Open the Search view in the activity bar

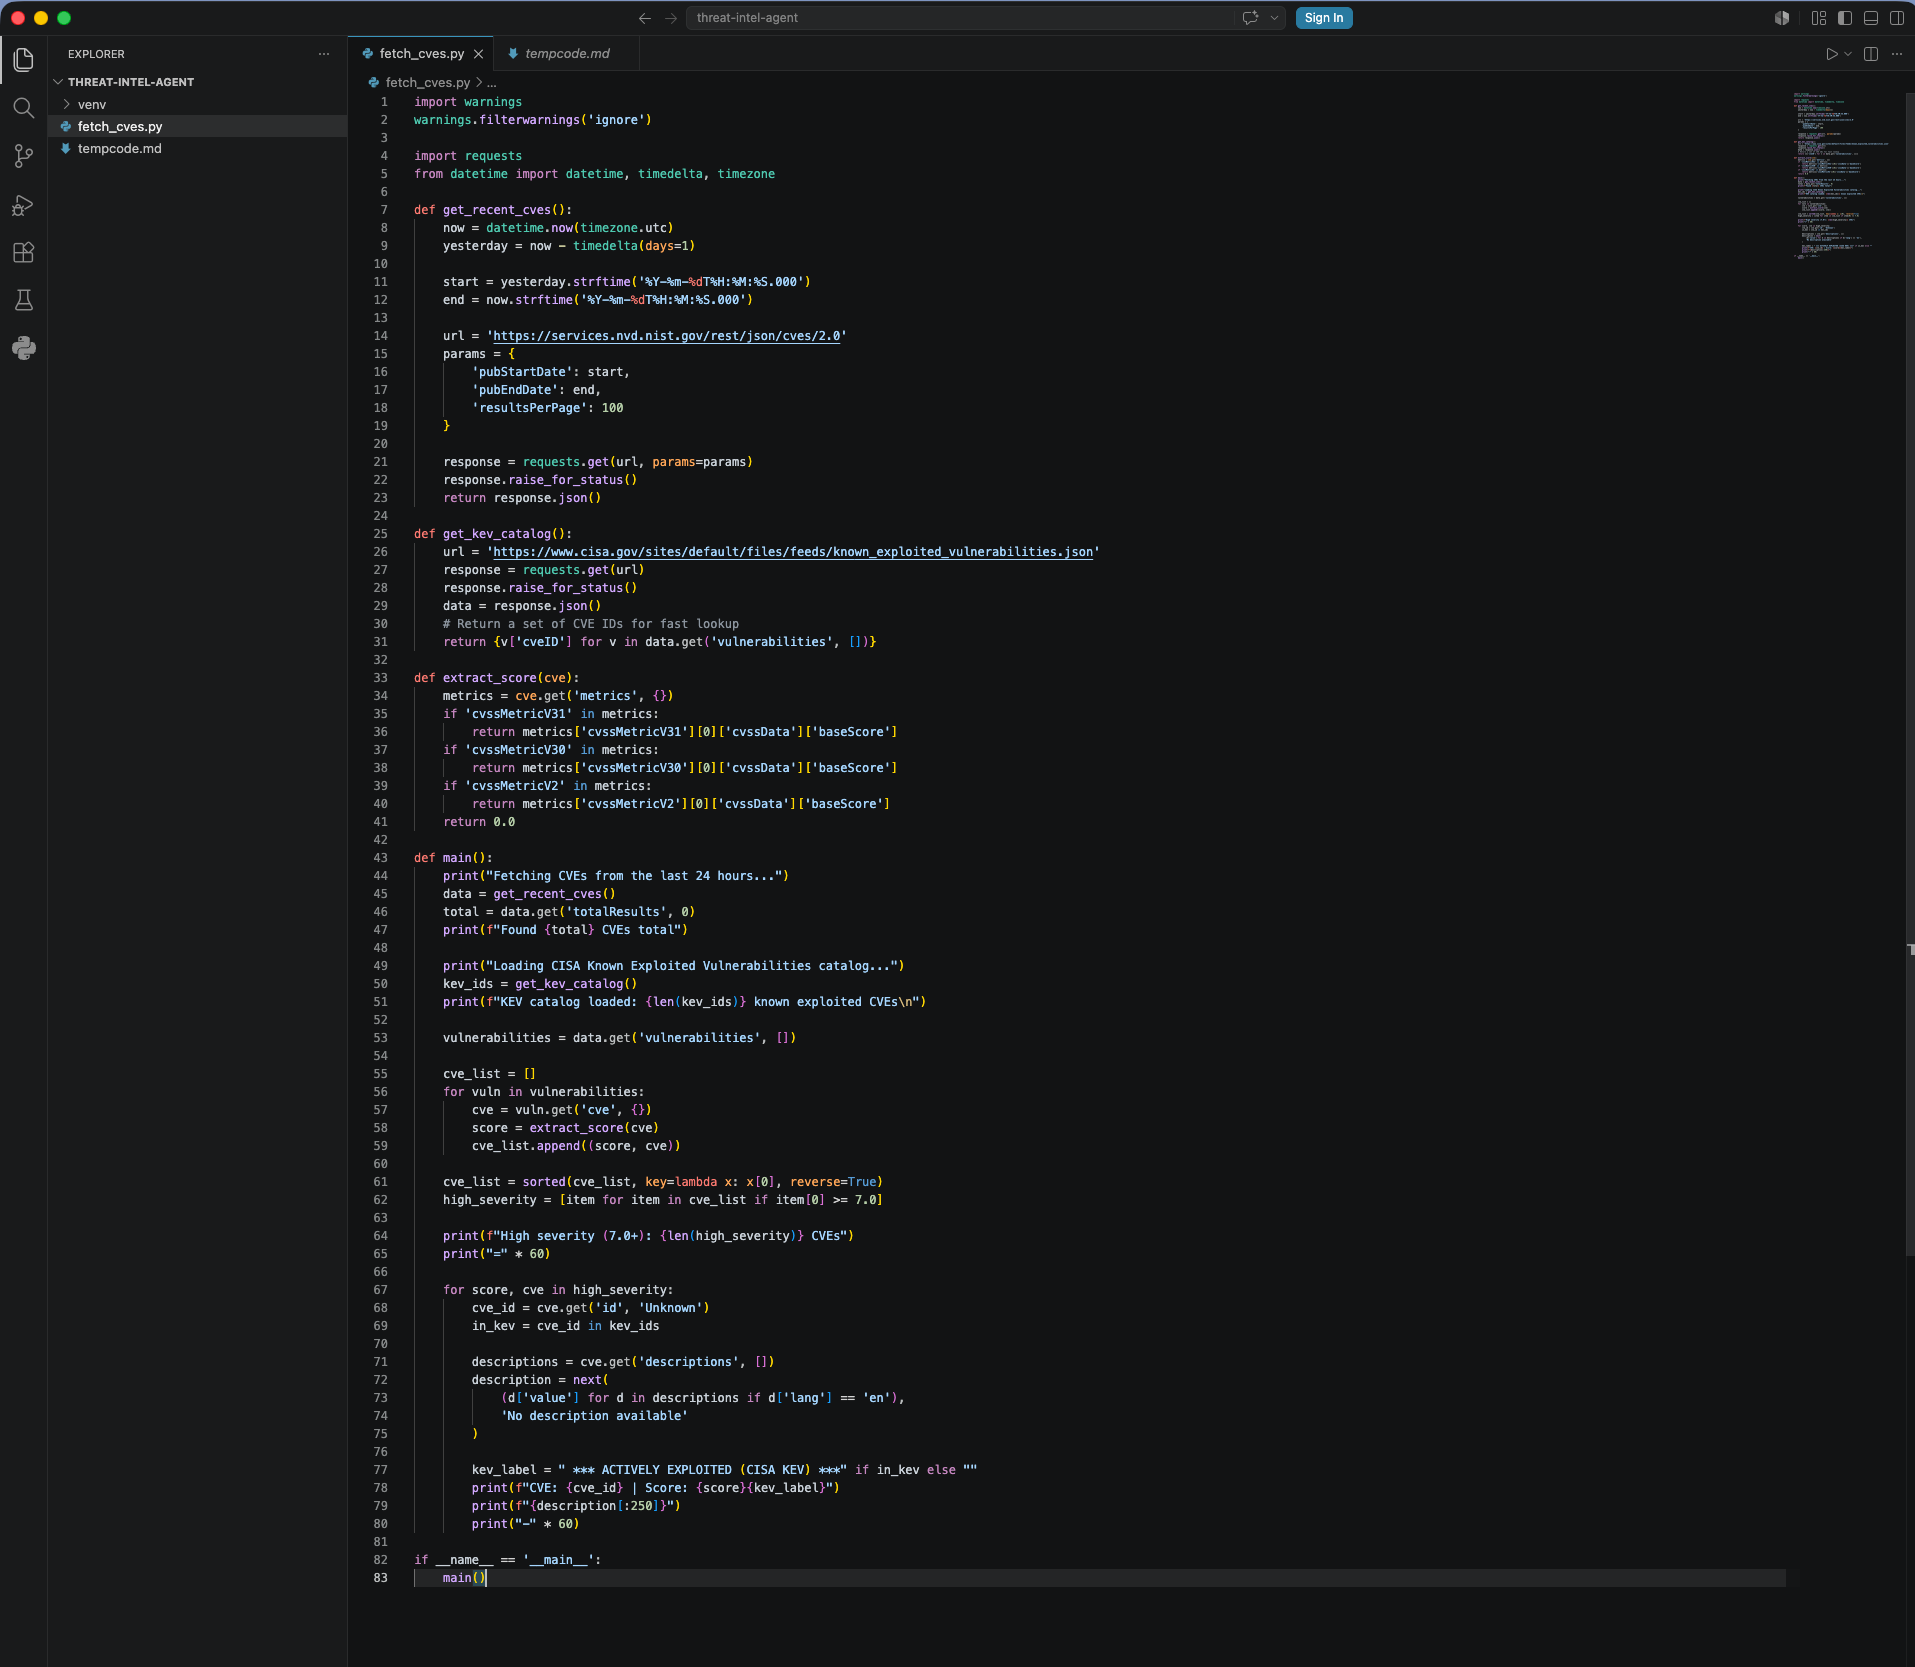(x=24, y=108)
